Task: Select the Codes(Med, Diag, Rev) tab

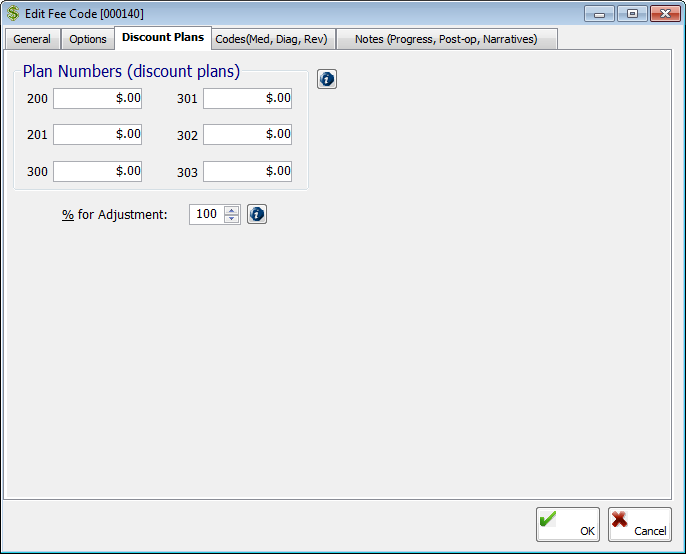Action: pos(272,39)
